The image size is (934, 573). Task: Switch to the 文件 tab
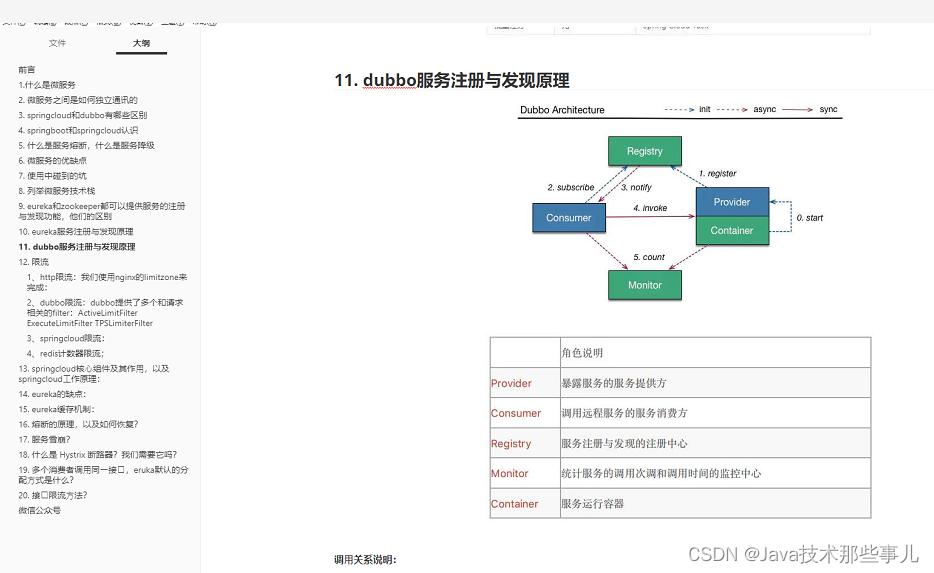pyautogui.click(x=57, y=43)
